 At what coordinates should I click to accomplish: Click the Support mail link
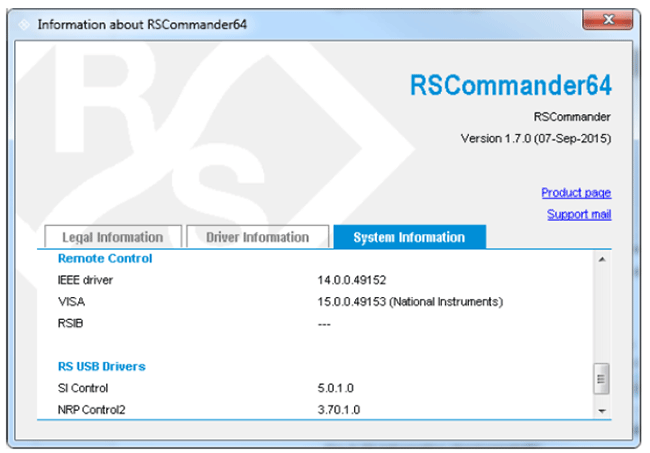coord(579,215)
